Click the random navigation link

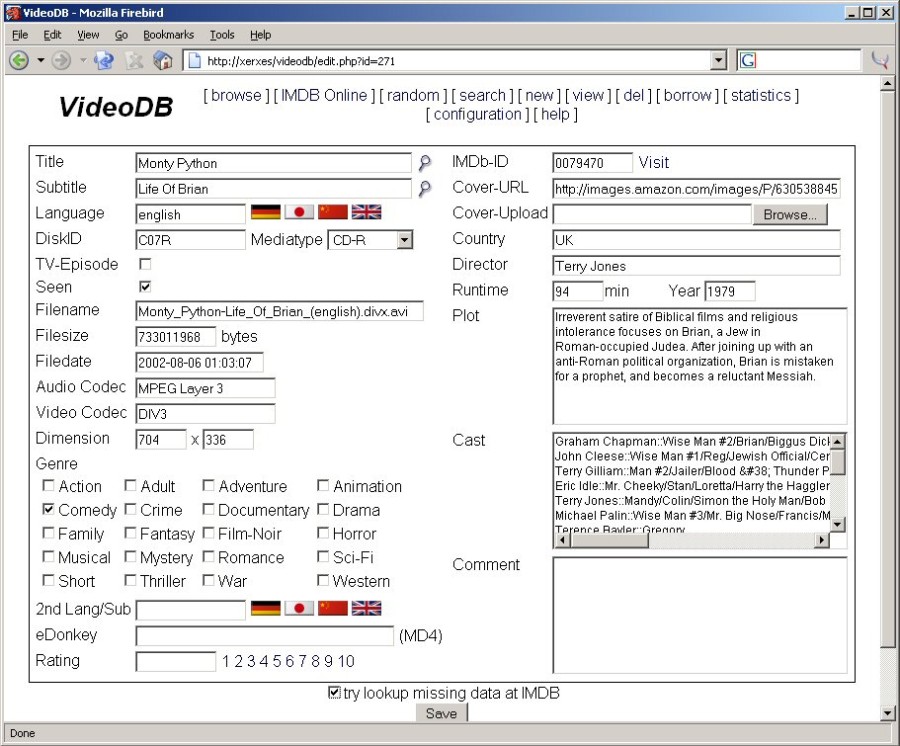click(x=413, y=95)
